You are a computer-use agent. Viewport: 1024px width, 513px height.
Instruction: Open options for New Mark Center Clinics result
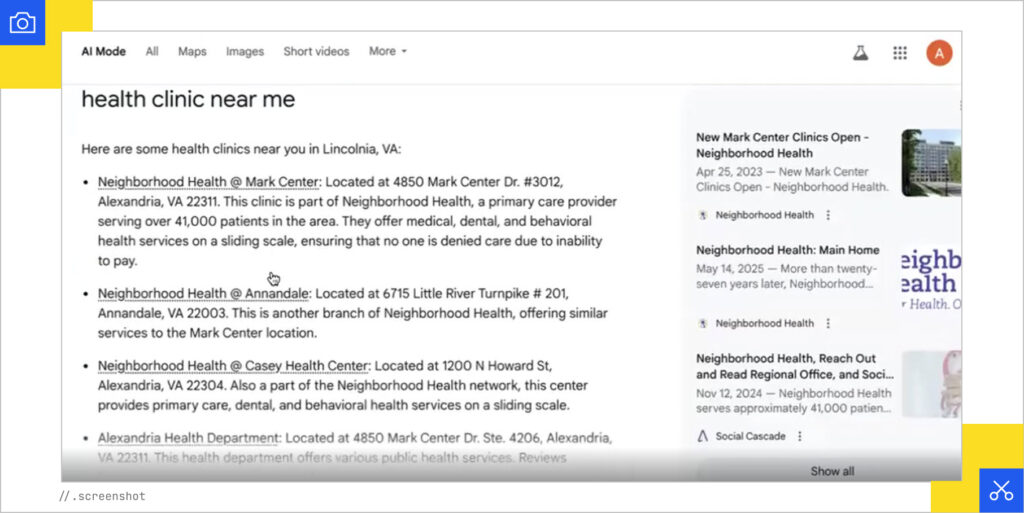[x=828, y=215]
